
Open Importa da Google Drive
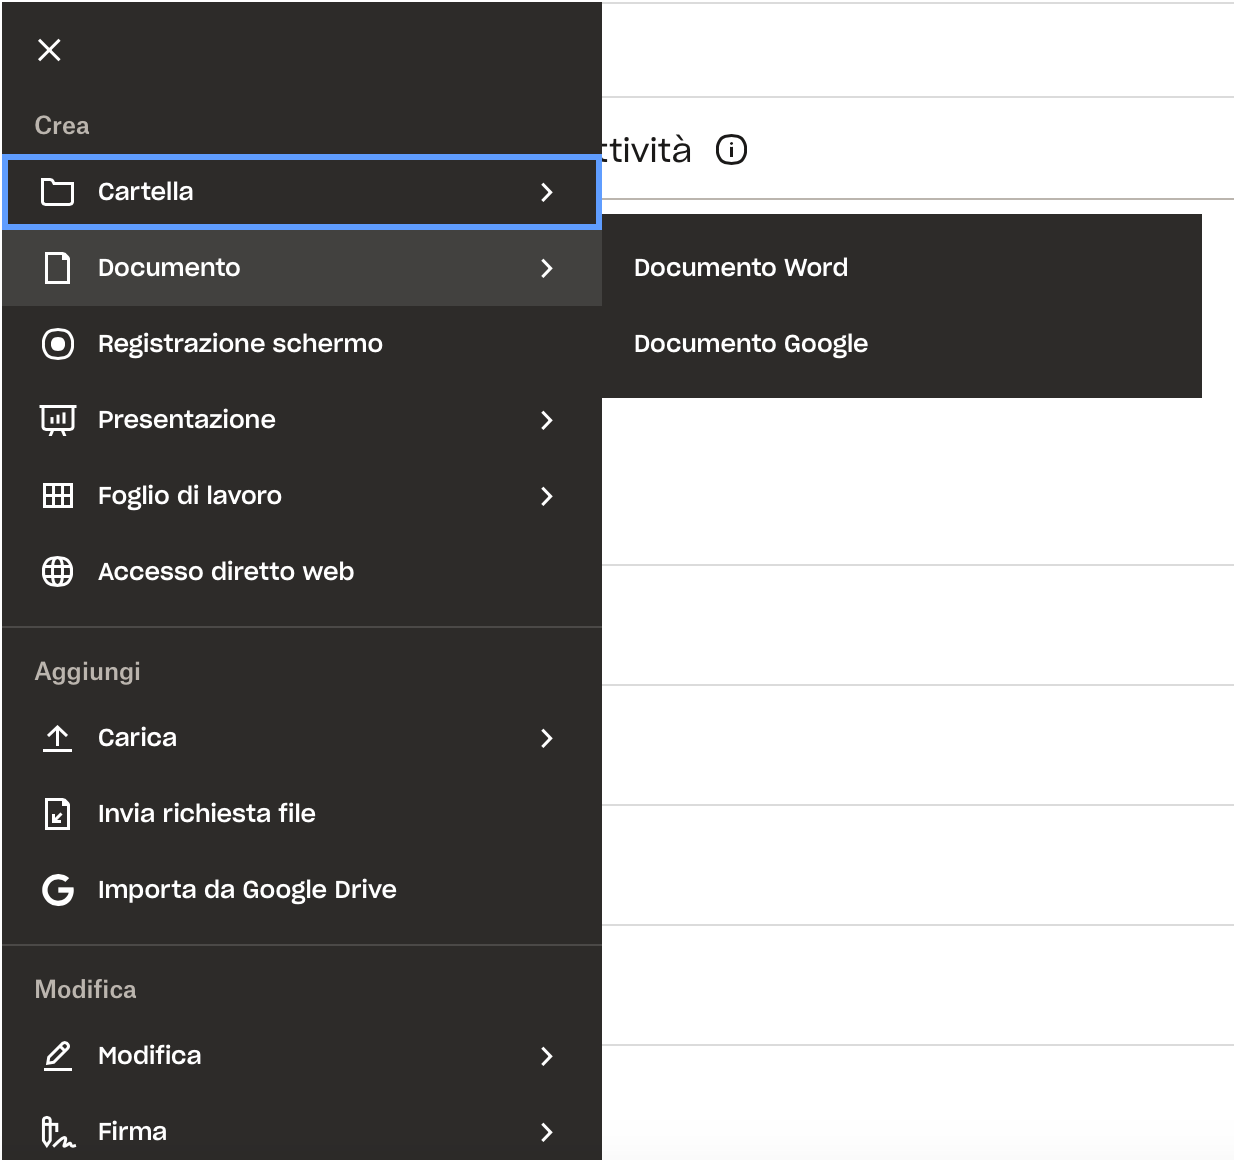coord(247,890)
